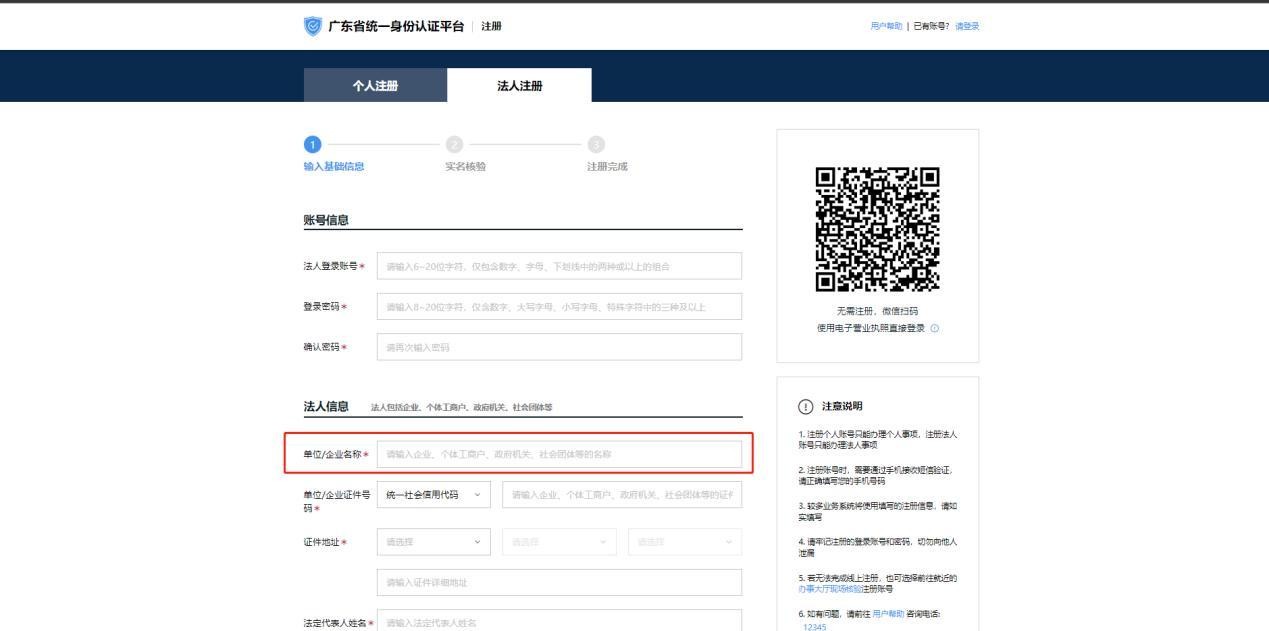Click the 法人登录账号 input field

pos(560,265)
